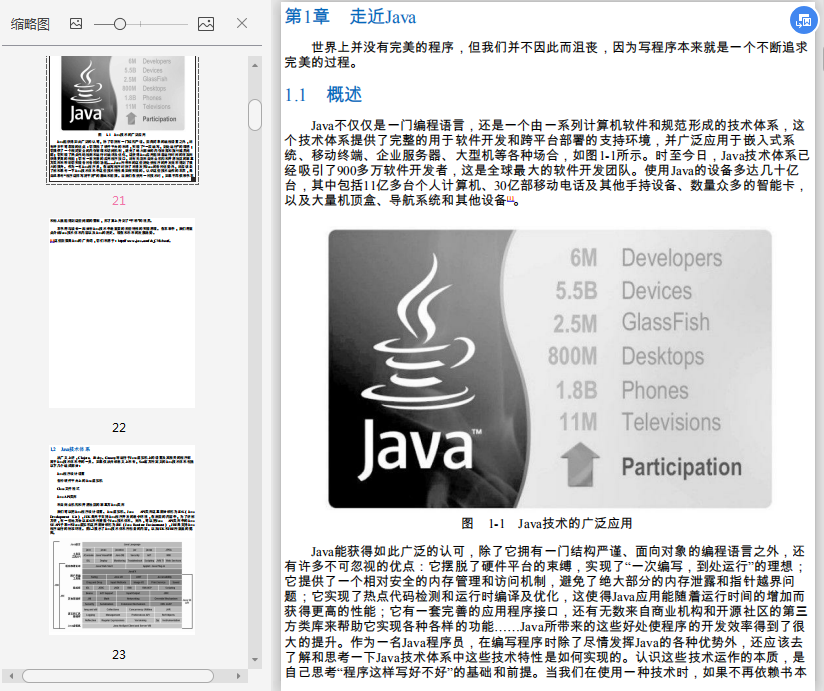
Task: Click the thumbnail size slider handle
Action: [120, 24]
